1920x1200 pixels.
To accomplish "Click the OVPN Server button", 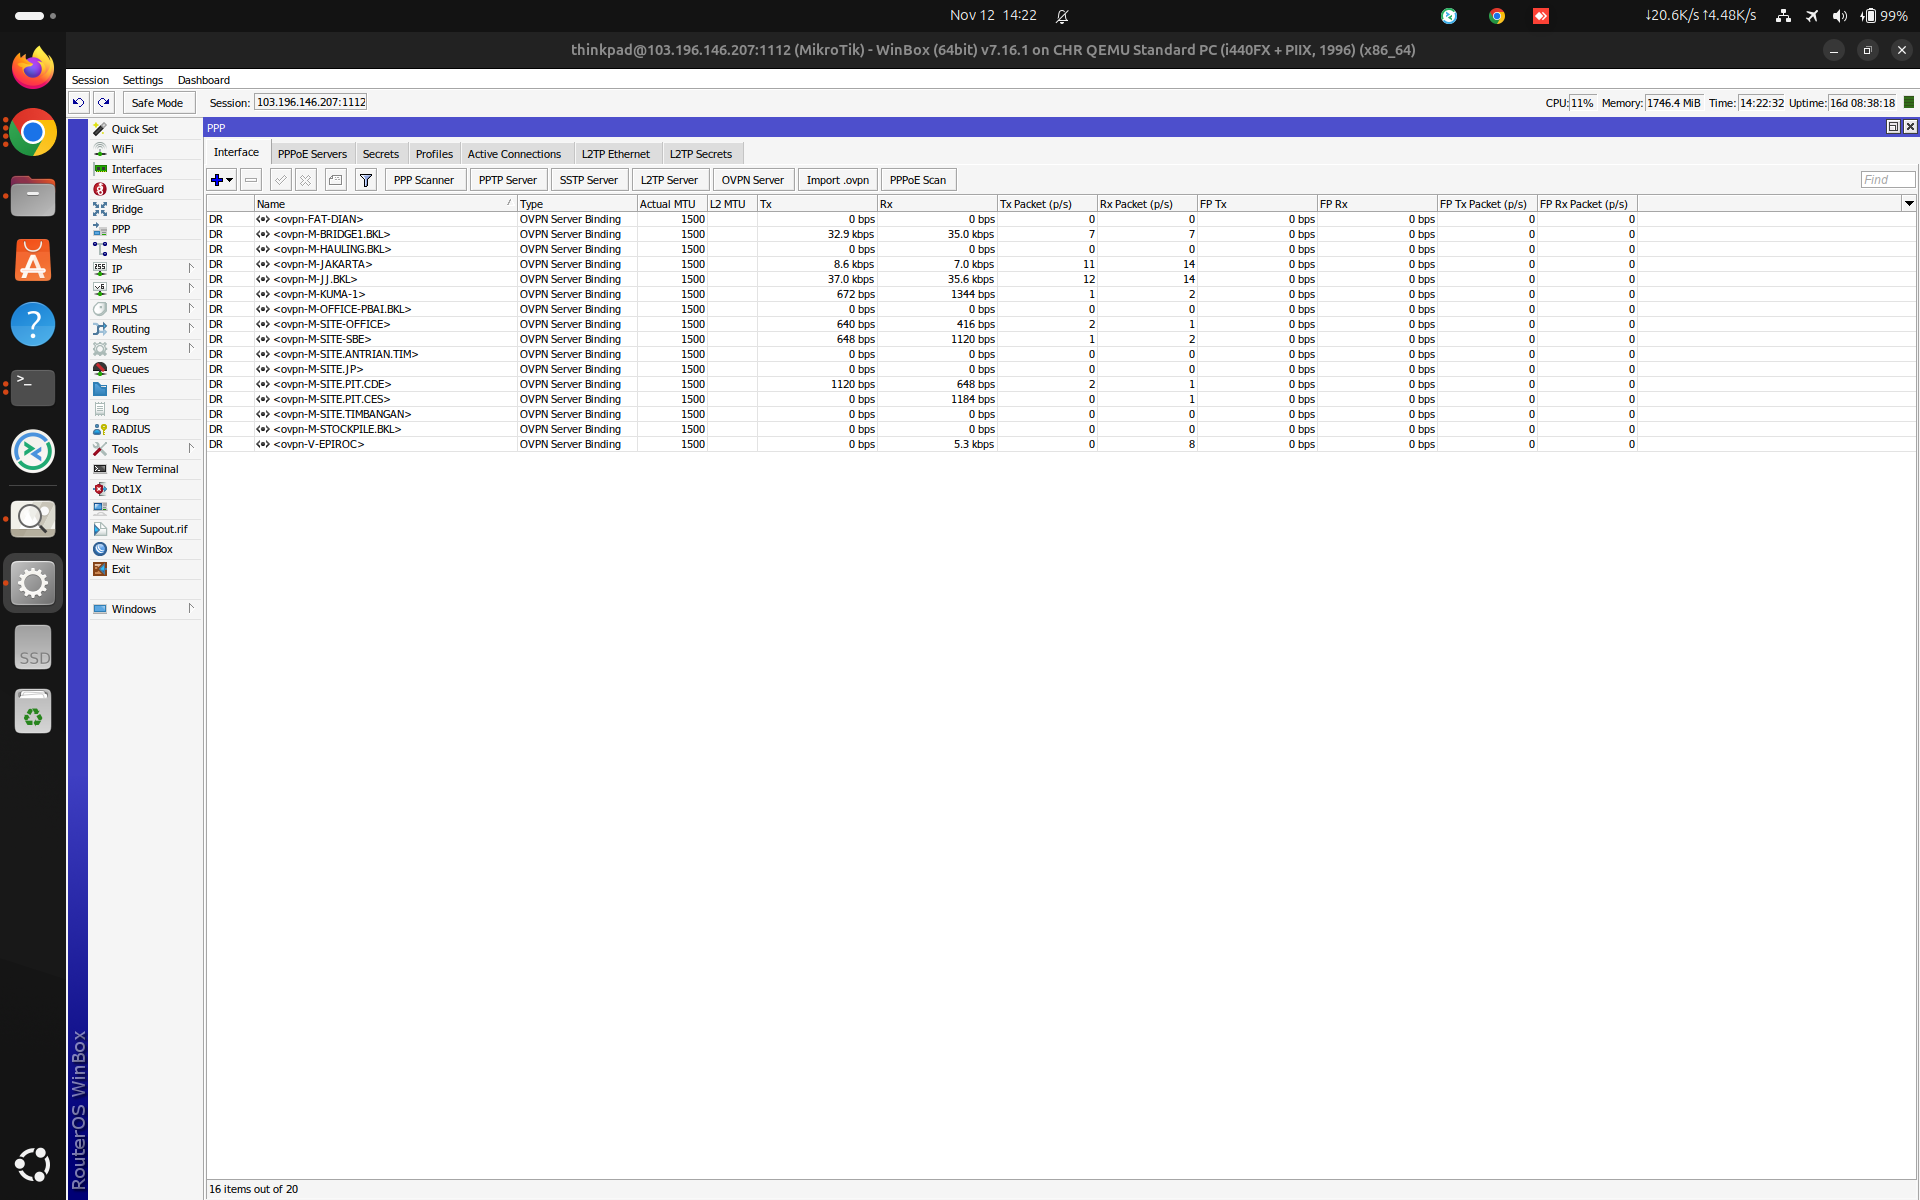I will tap(753, 180).
